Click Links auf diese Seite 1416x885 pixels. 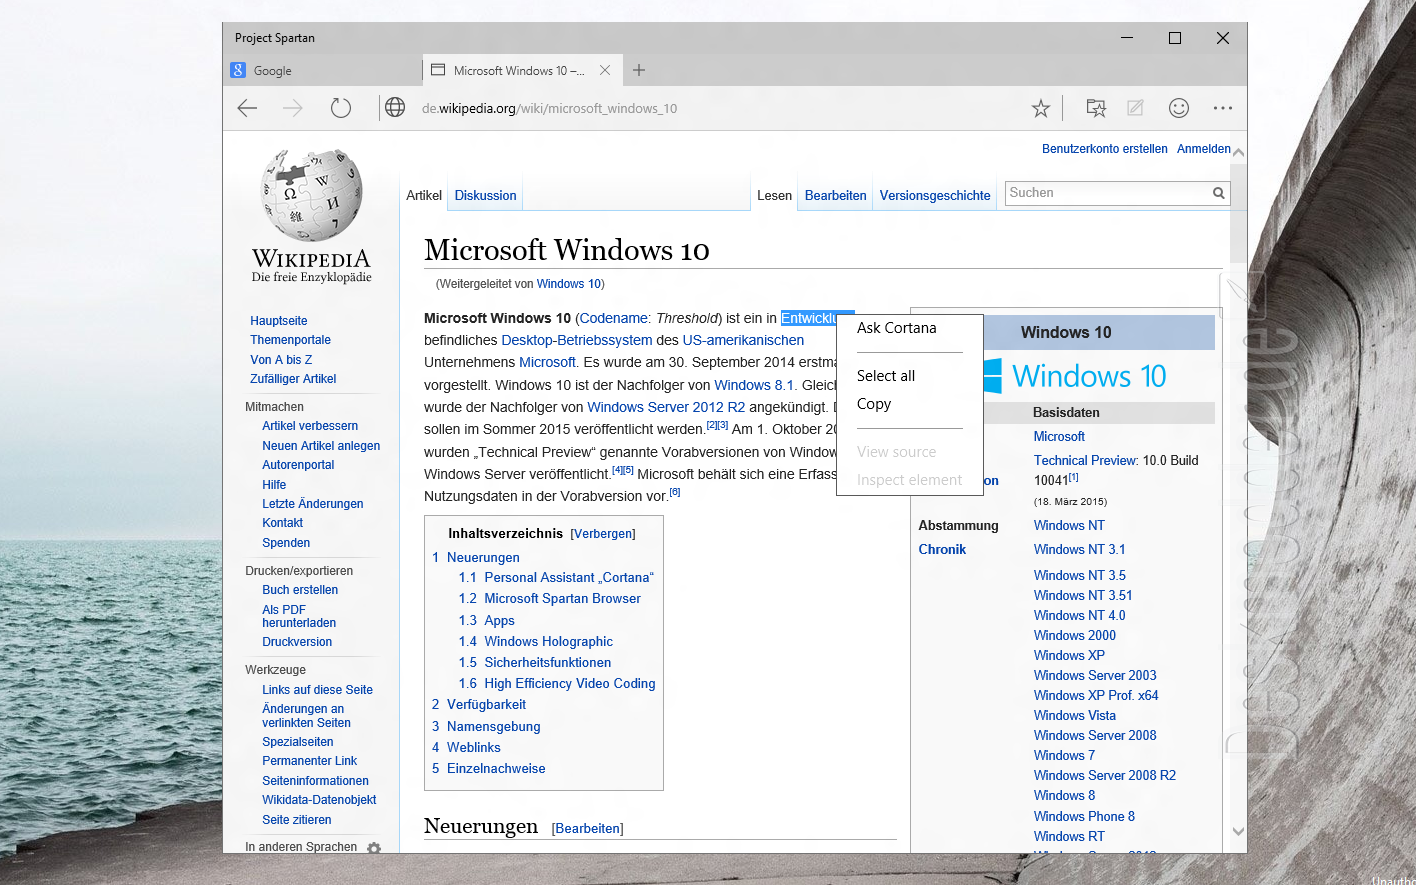(318, 690)
